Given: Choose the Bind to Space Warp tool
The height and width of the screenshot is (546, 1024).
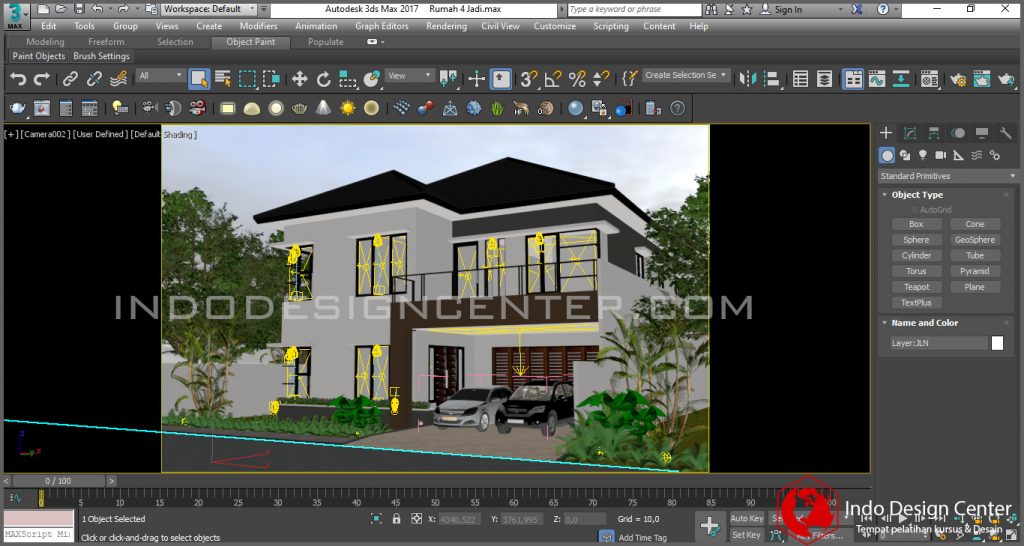Looking at the screenshot, I should coord(118,79).
